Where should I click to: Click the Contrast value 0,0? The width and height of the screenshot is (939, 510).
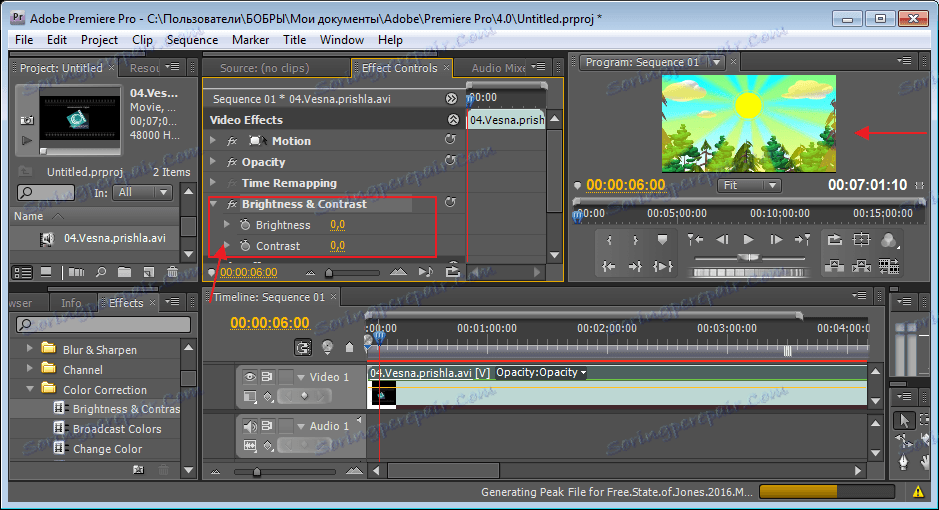click(338, 246)
